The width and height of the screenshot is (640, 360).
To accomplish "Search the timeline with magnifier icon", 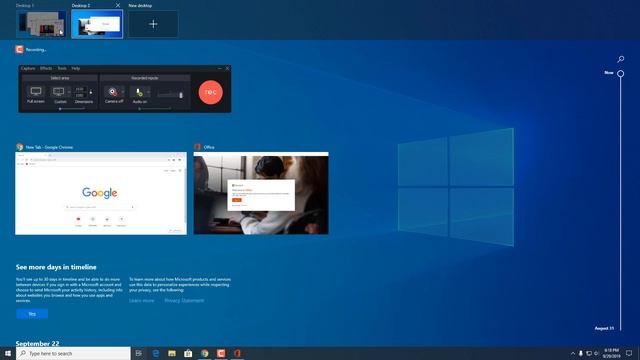I will 620,59.
